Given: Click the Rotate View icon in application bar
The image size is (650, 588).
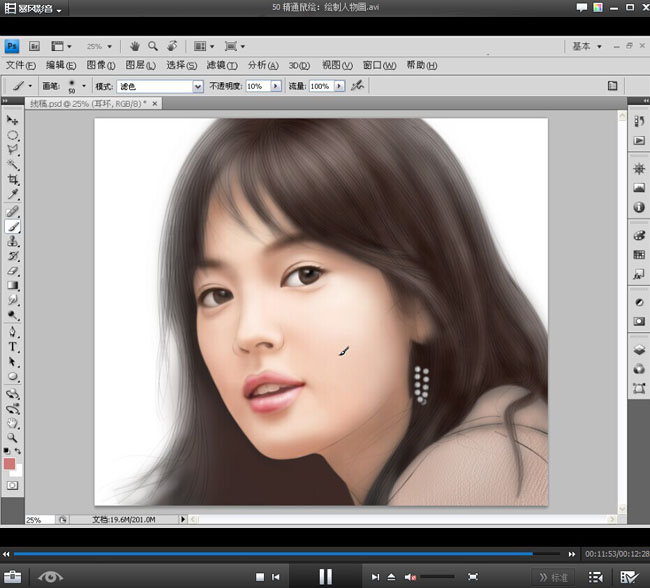Looking at the screenshot, I should [172, 46].
